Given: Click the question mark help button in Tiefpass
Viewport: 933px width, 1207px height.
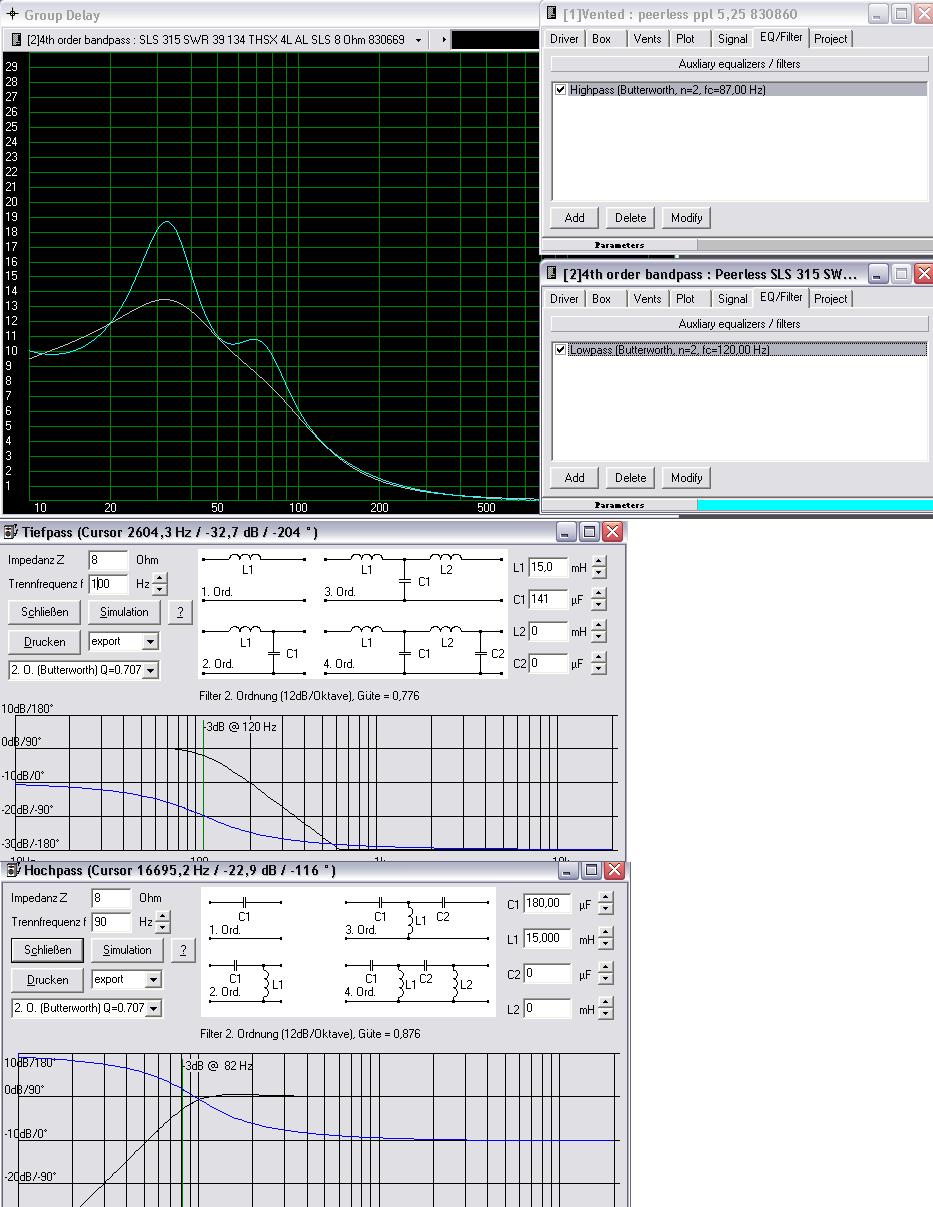Looking at the screenshot, I should click(179, 612).
